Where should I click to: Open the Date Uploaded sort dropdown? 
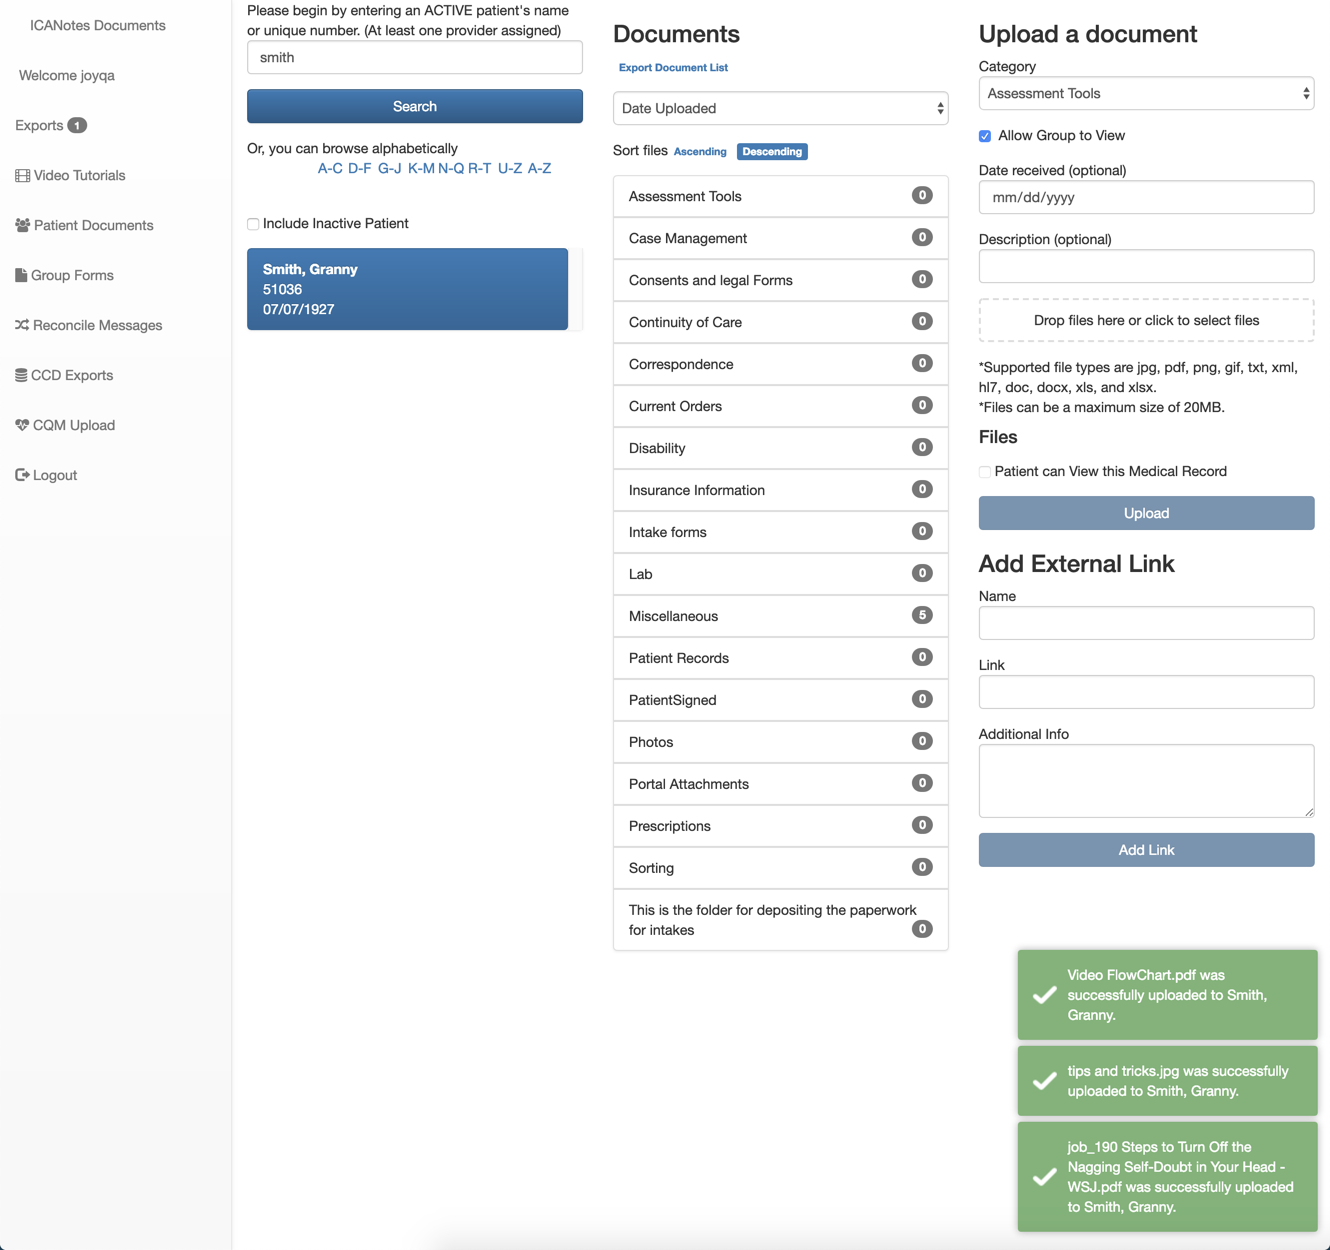point(780,108)
